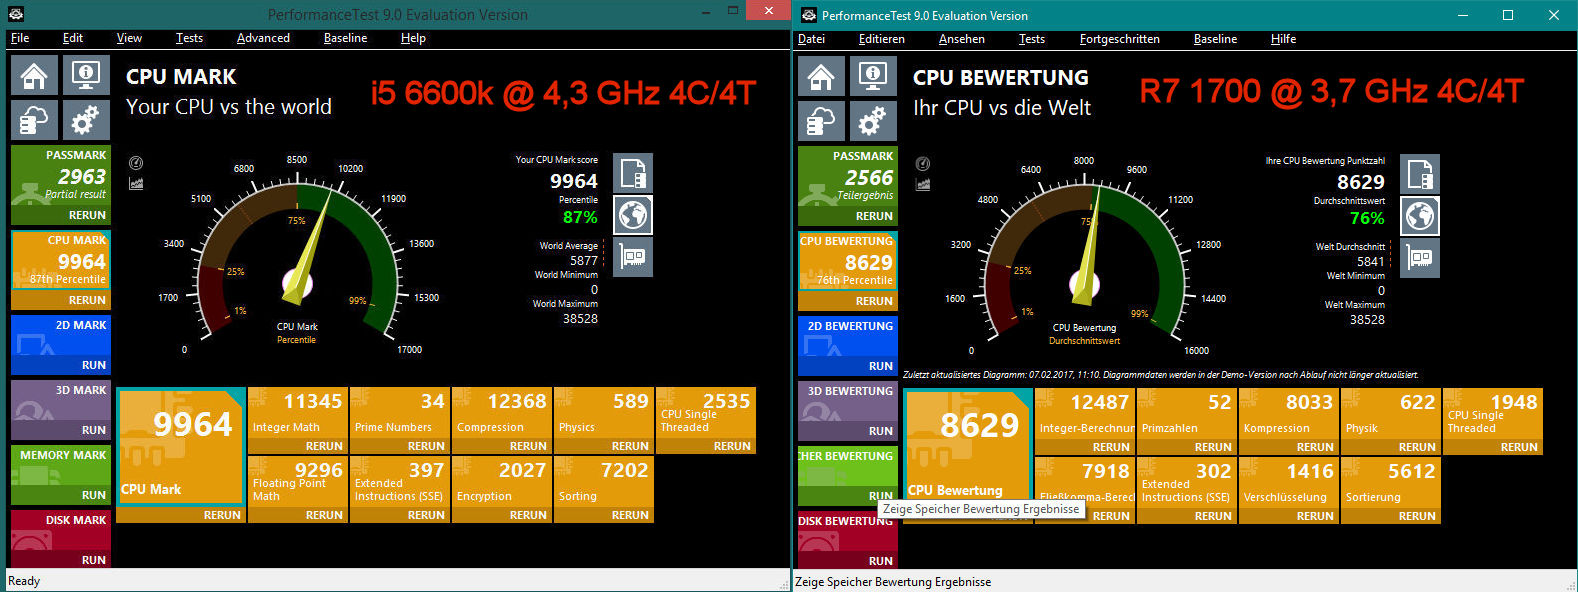Viewport: 1578px width, 592px height.
Task: Rerun Physics test scoring 589
Action: pos(630,446)
